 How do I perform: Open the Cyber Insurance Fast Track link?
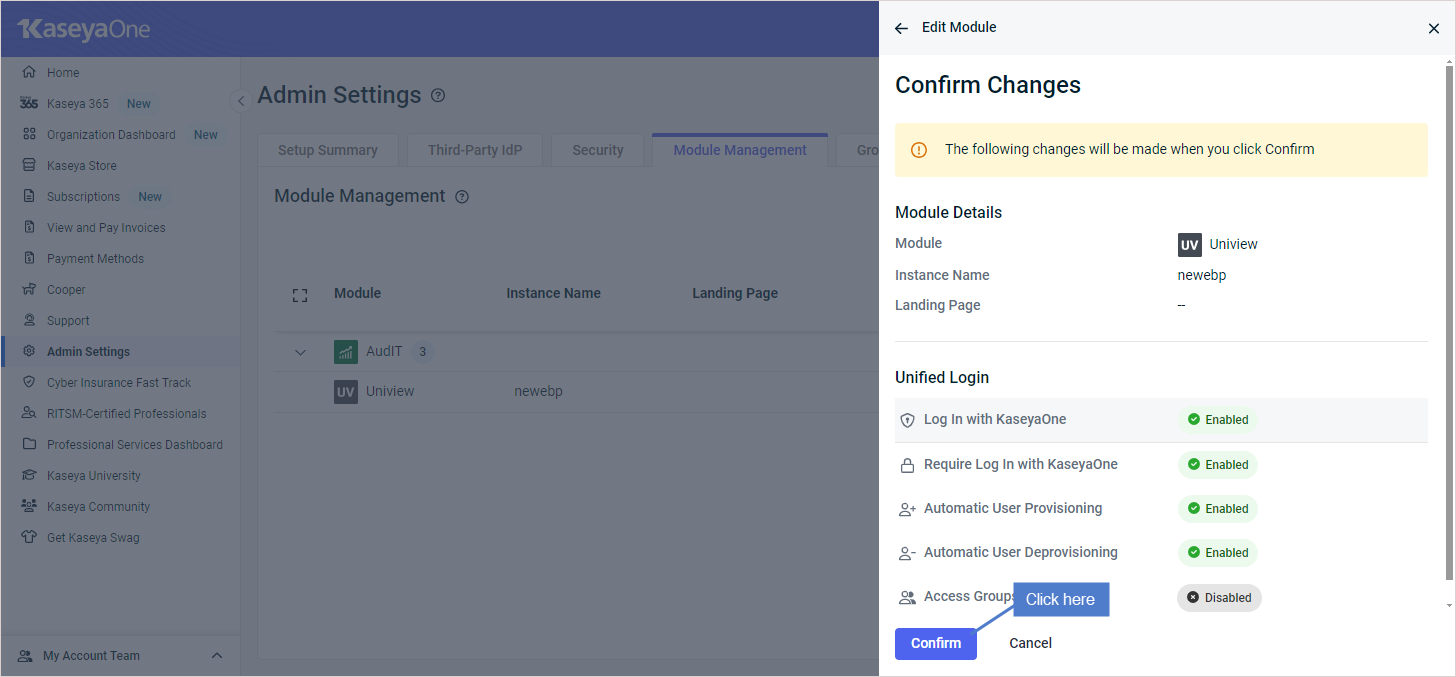pyautogui.click(x=120, y=382)
